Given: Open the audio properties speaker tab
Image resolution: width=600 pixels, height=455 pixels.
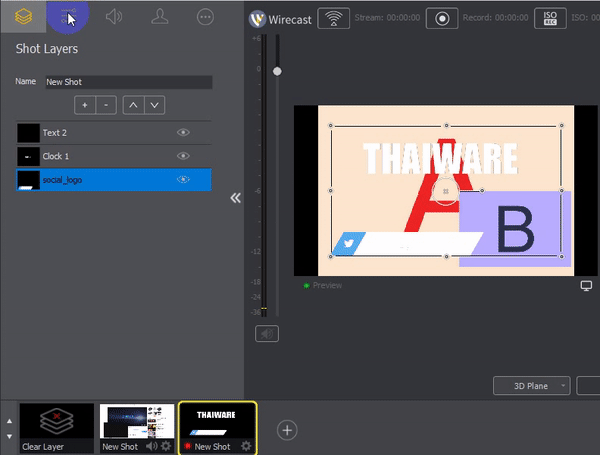Looking at the screenshot, I should click(x=114, y=17).
